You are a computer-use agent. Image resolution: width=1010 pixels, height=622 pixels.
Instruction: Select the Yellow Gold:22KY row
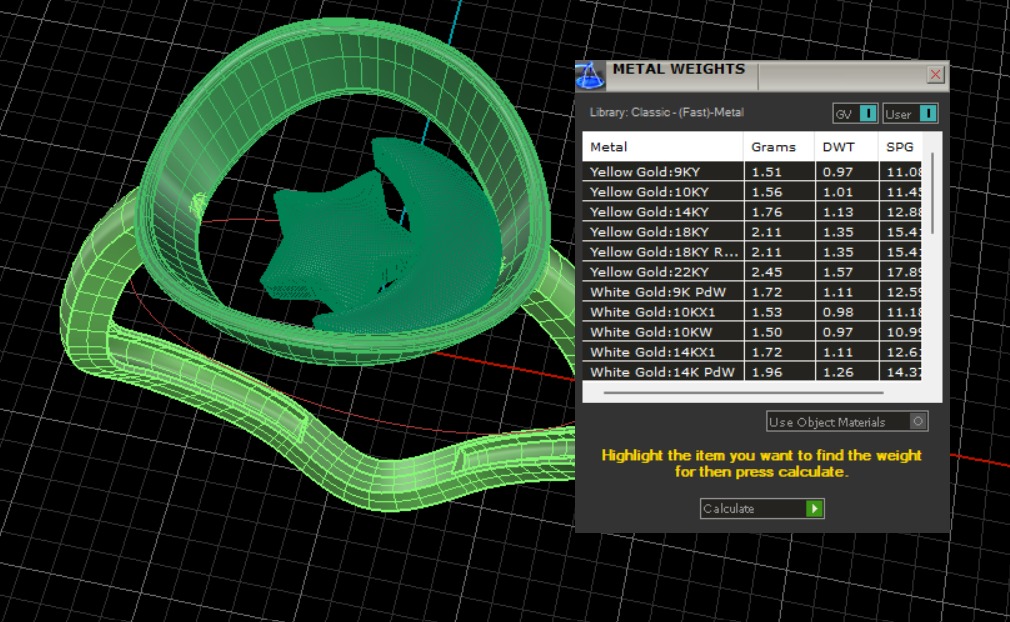pyautogui.click(x=752, y=272)
